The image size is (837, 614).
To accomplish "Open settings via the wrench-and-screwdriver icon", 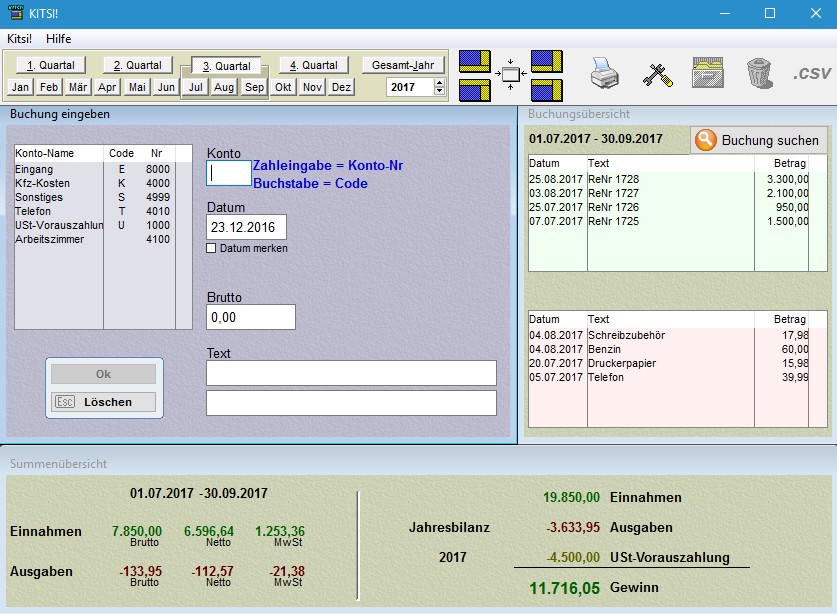I will pyautogui.click(x=657, y=73).
